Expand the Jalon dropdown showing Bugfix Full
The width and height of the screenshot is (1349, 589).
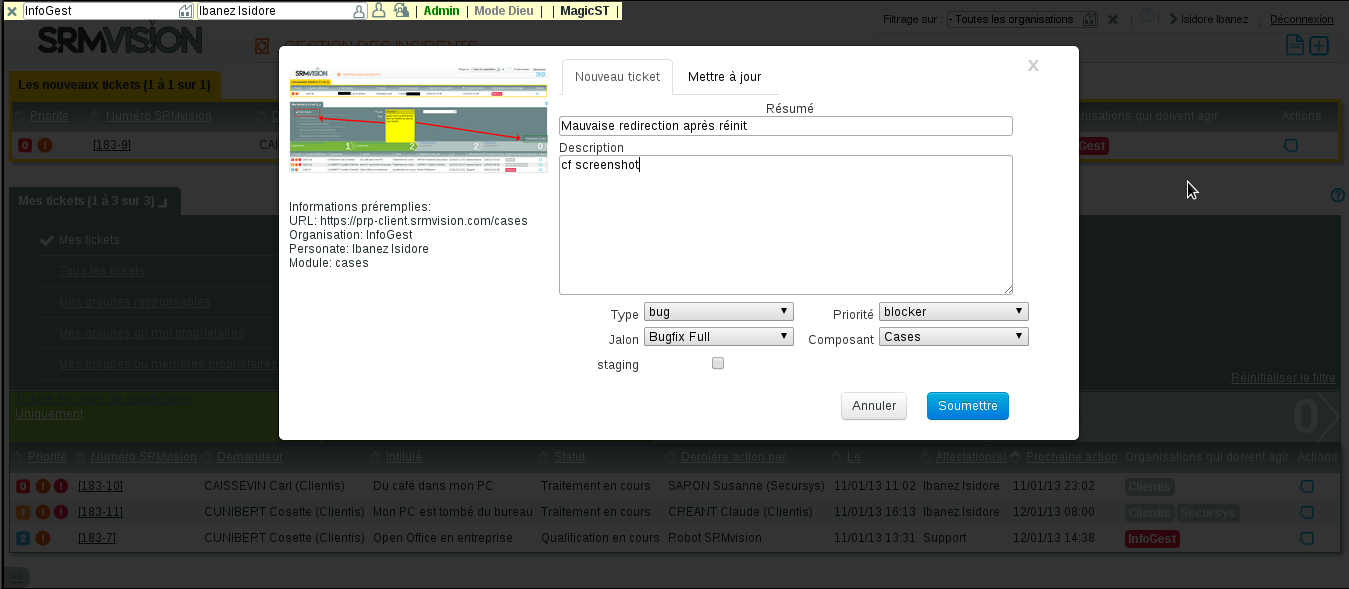click(718, 337)
